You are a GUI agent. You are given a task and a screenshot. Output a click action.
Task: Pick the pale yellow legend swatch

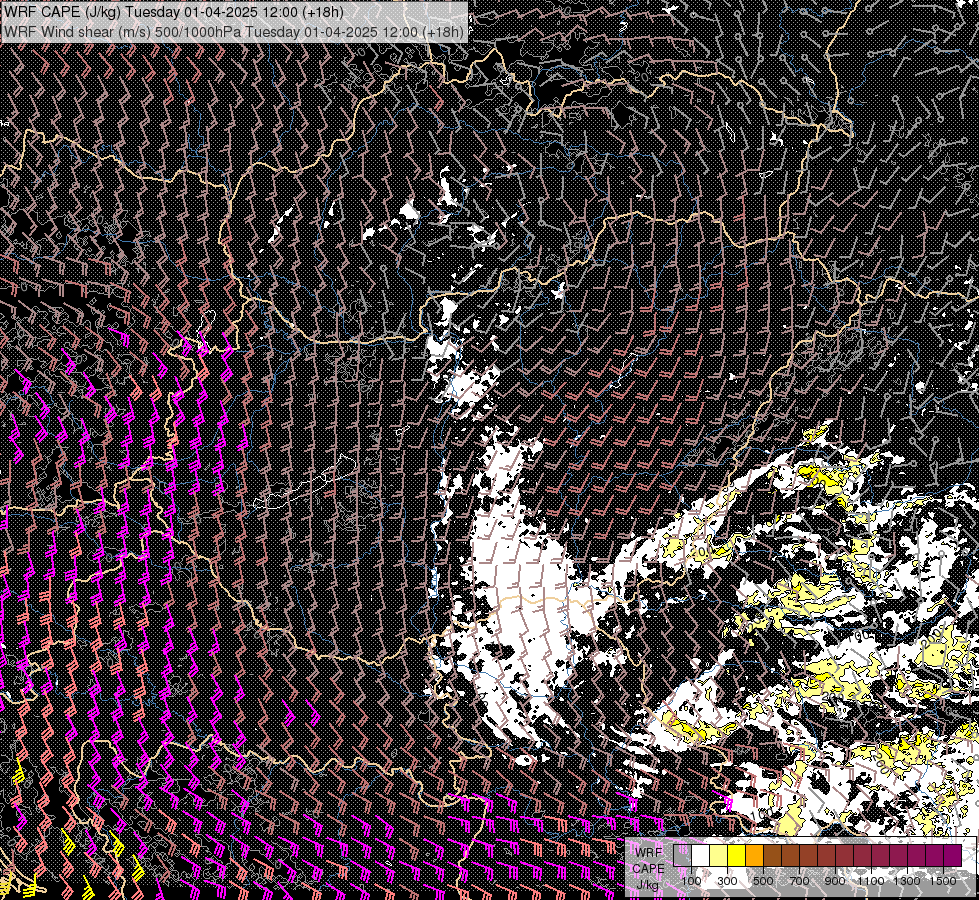pos(719,855)
